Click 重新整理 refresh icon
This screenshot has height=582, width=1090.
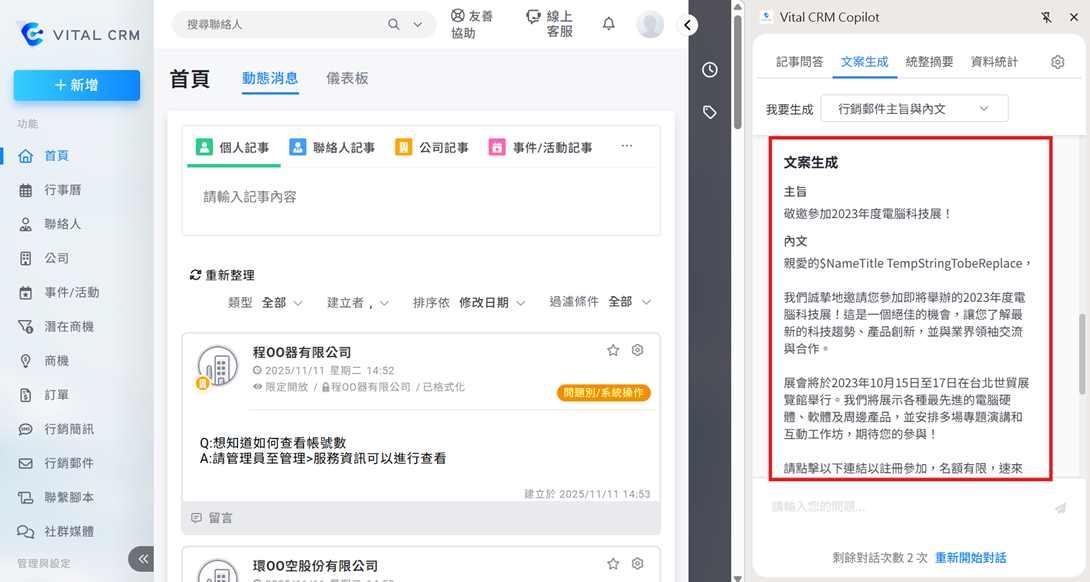pos(196,275)
